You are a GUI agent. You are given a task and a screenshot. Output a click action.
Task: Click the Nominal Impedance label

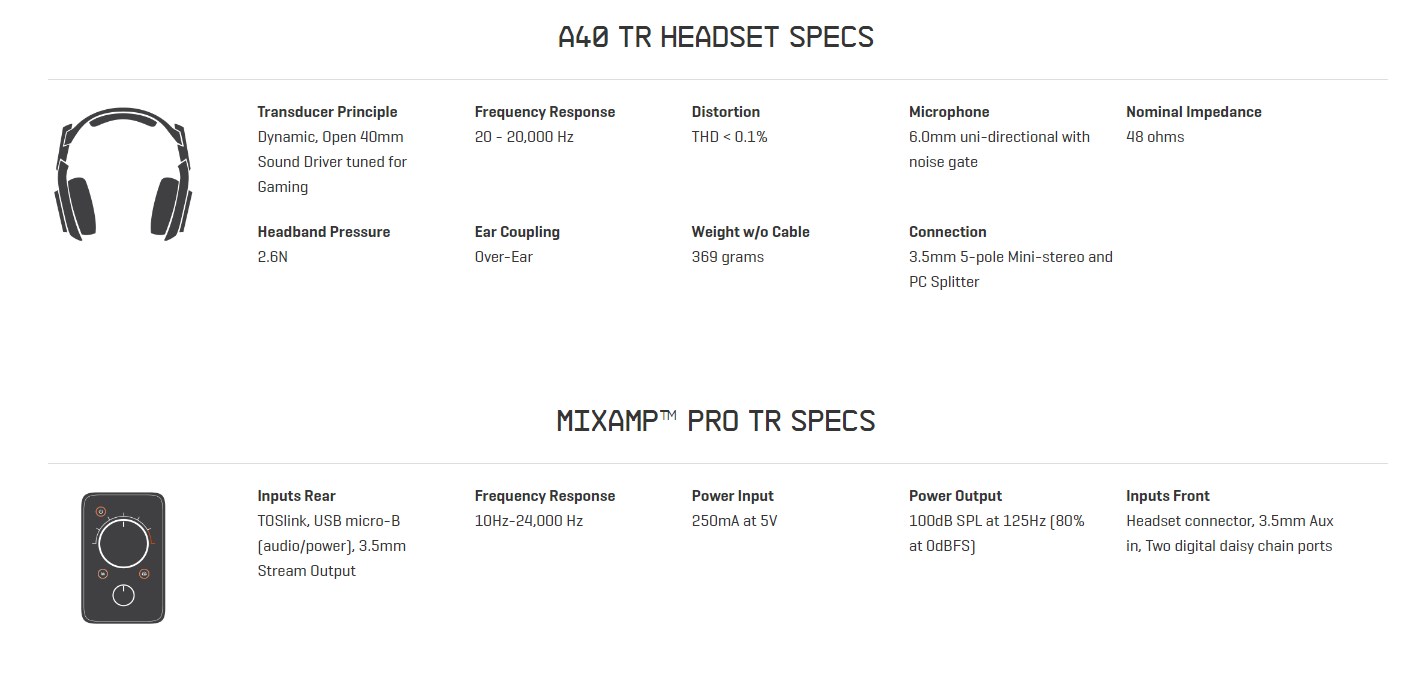(x=1193, y=112)
